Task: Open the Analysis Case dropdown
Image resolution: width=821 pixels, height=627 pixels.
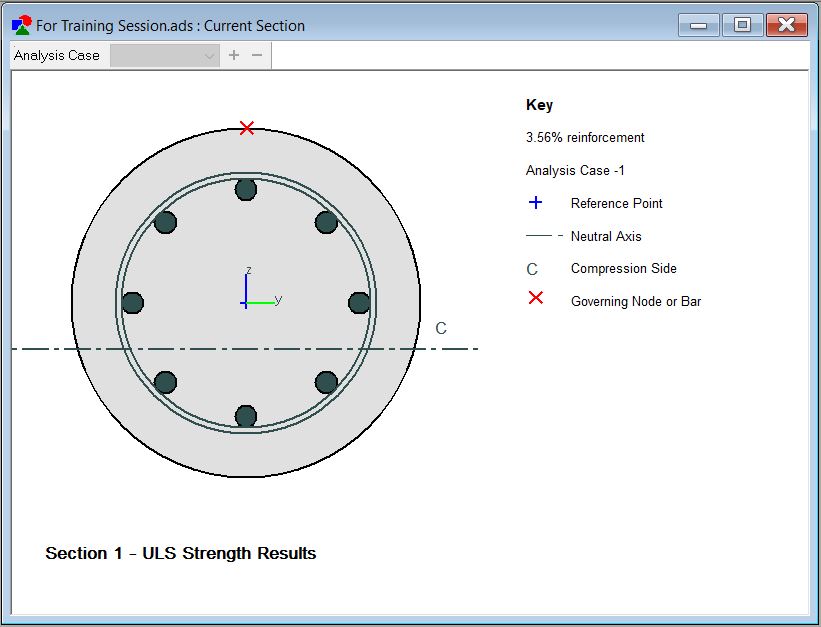Action: click(165, 56)
